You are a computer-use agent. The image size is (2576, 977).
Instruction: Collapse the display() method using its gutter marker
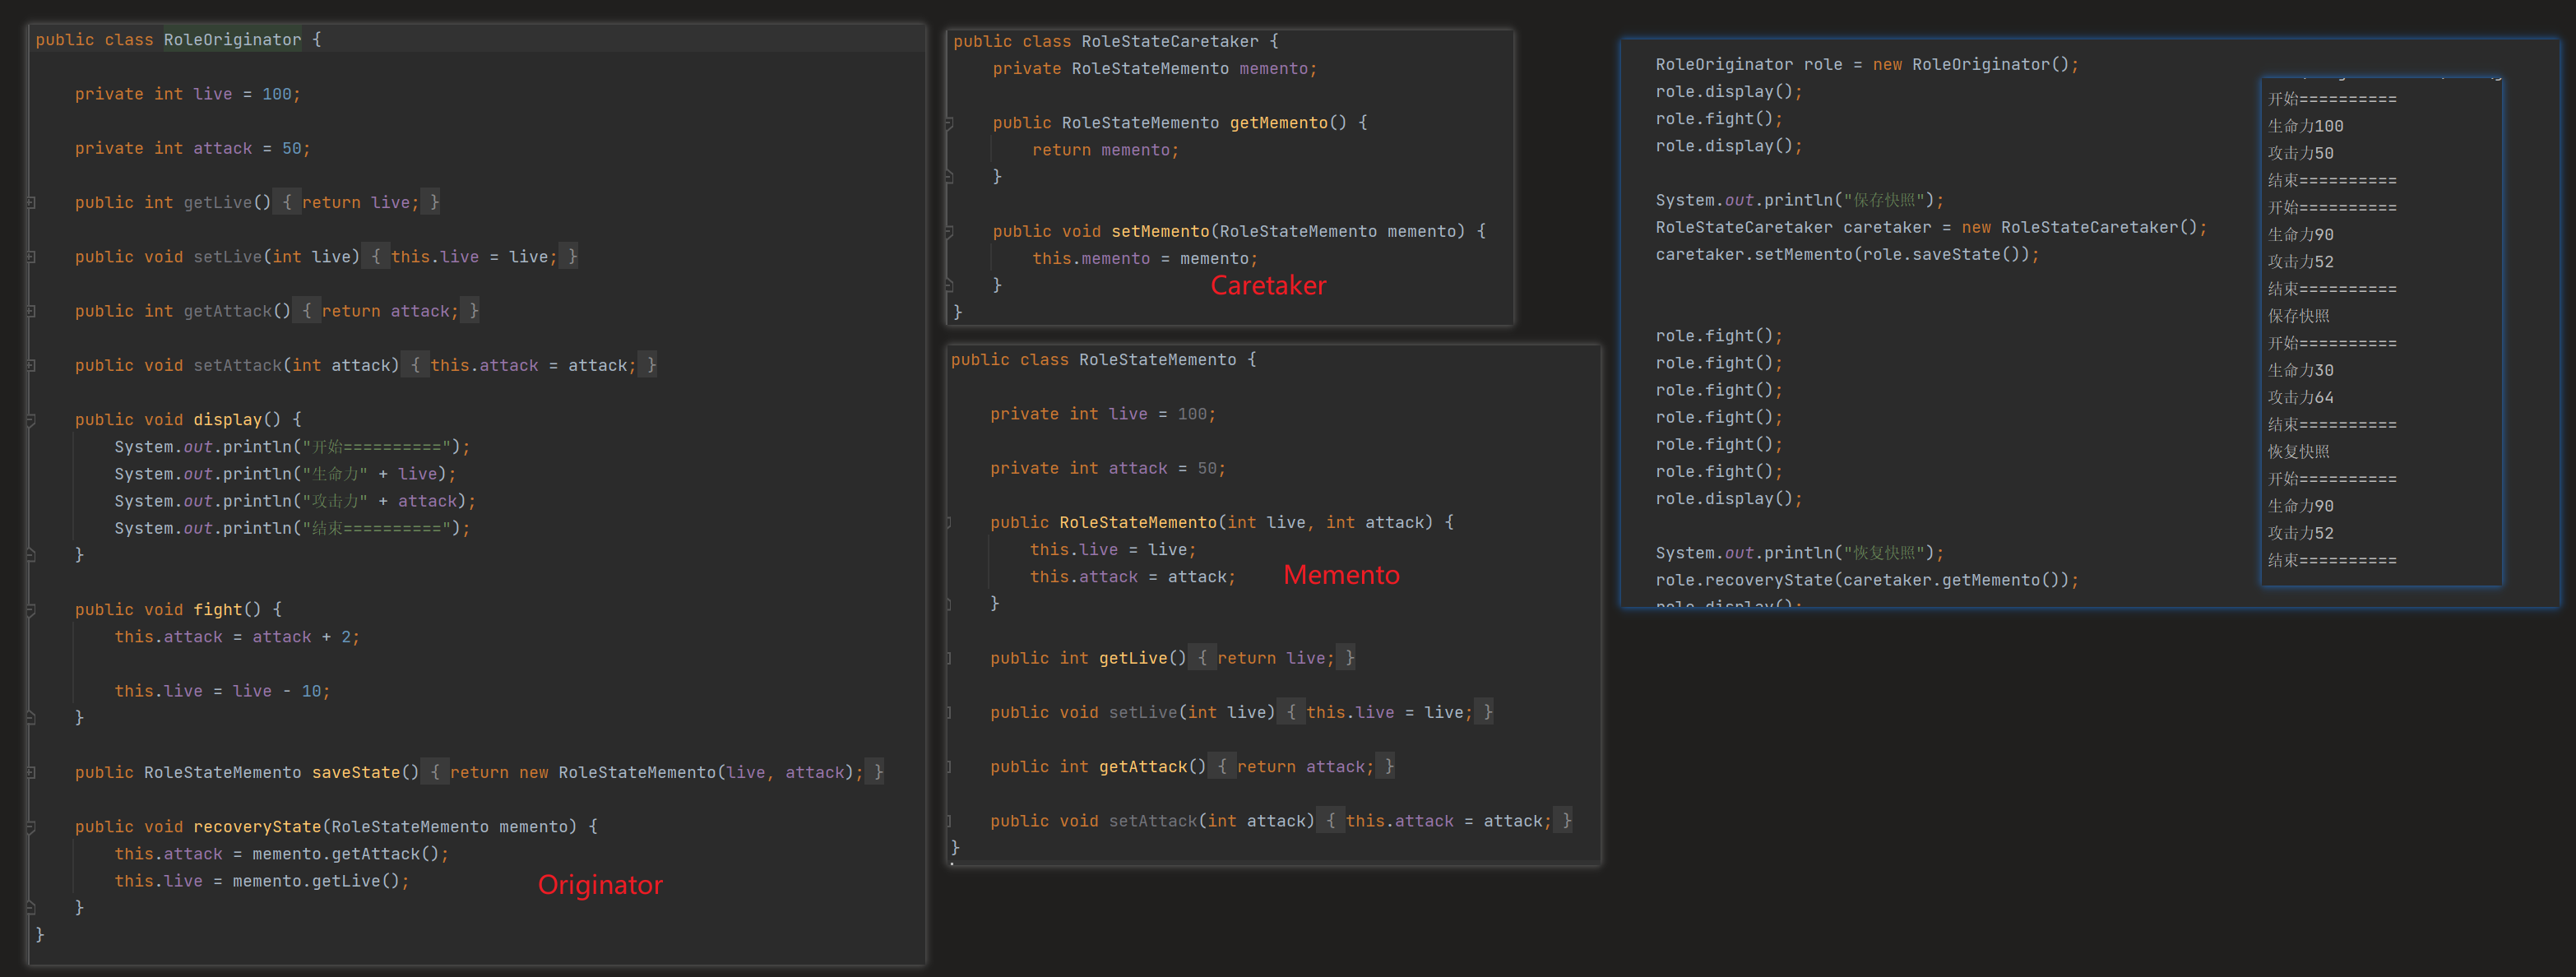31,420
